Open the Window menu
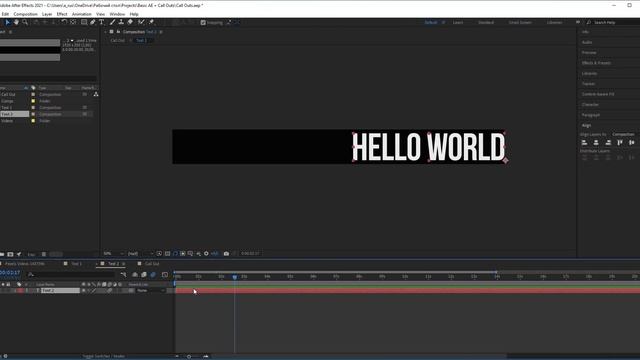 [117, 14]
